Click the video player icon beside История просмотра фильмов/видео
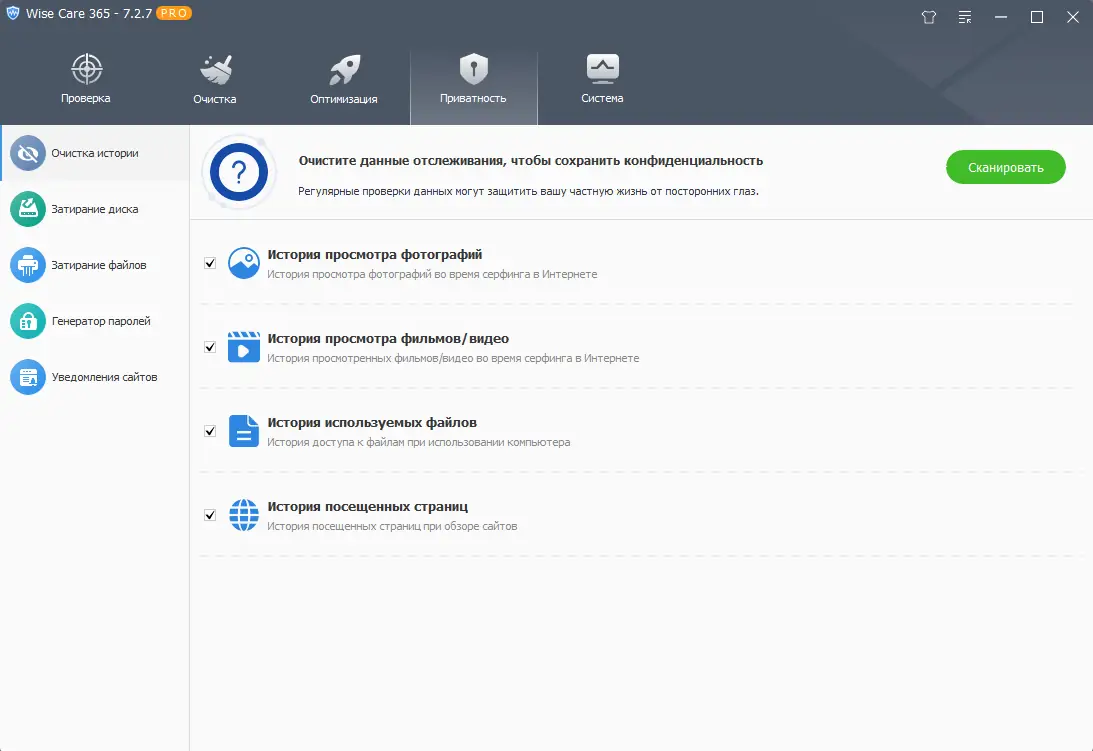The width and height of the screenshot is (1093, 751). (242, 346)
